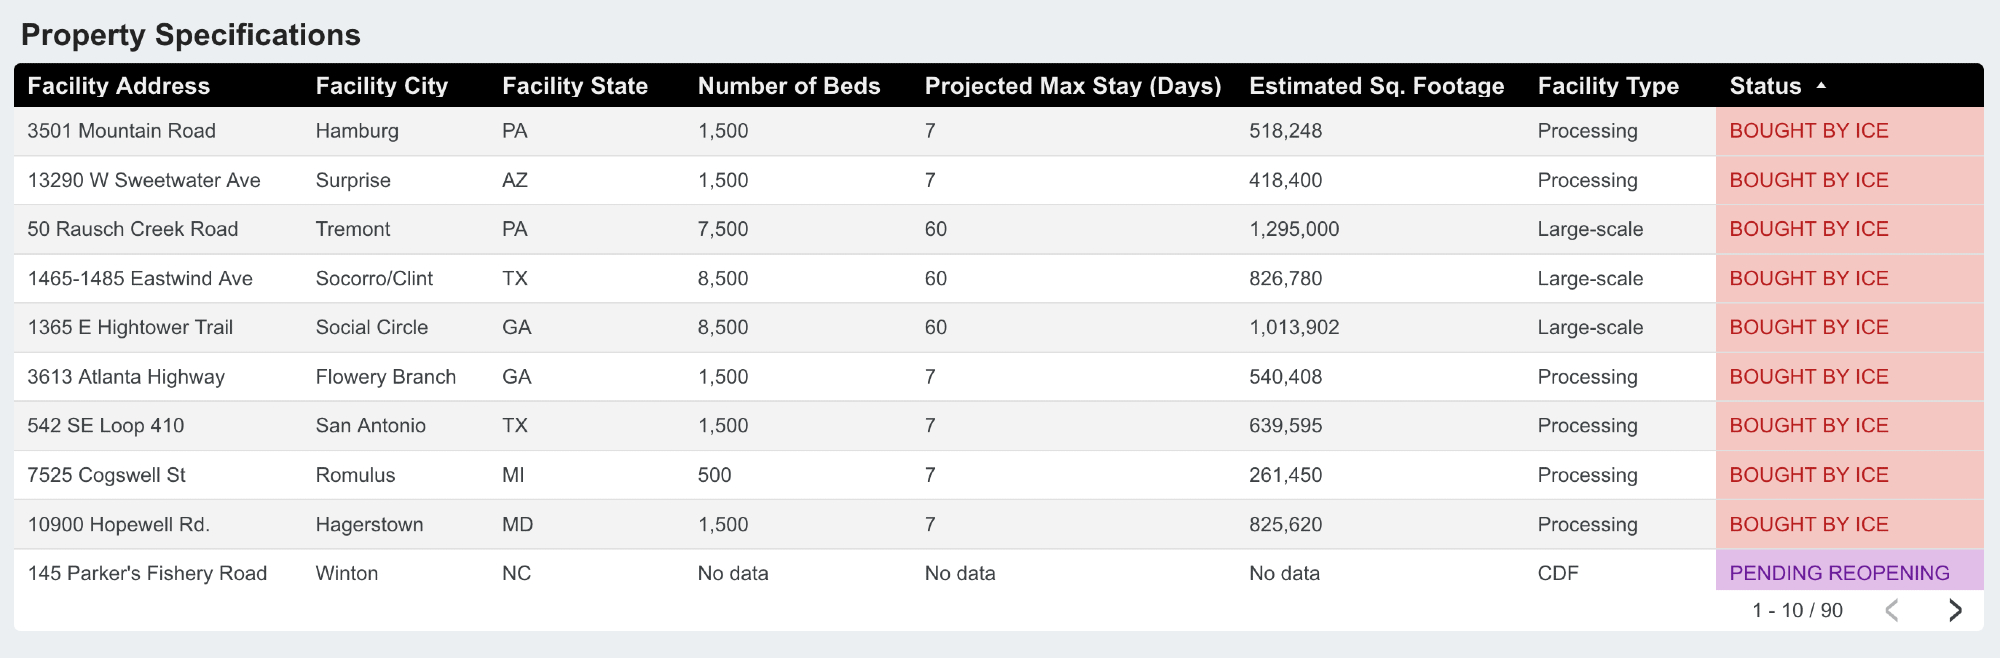Sort by Facility Address column
Viewport: 2000px width, 658px height.
click(x=118, y=86)
